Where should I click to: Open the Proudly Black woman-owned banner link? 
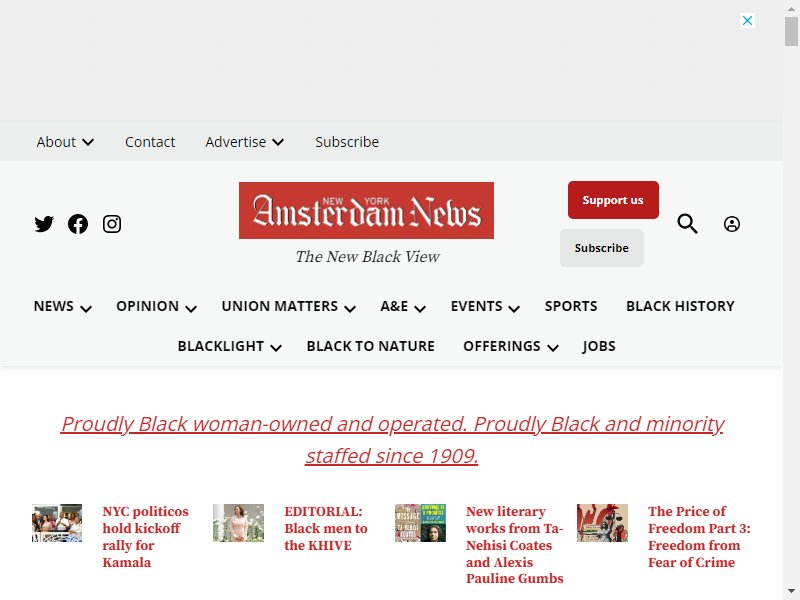[392, 439]
